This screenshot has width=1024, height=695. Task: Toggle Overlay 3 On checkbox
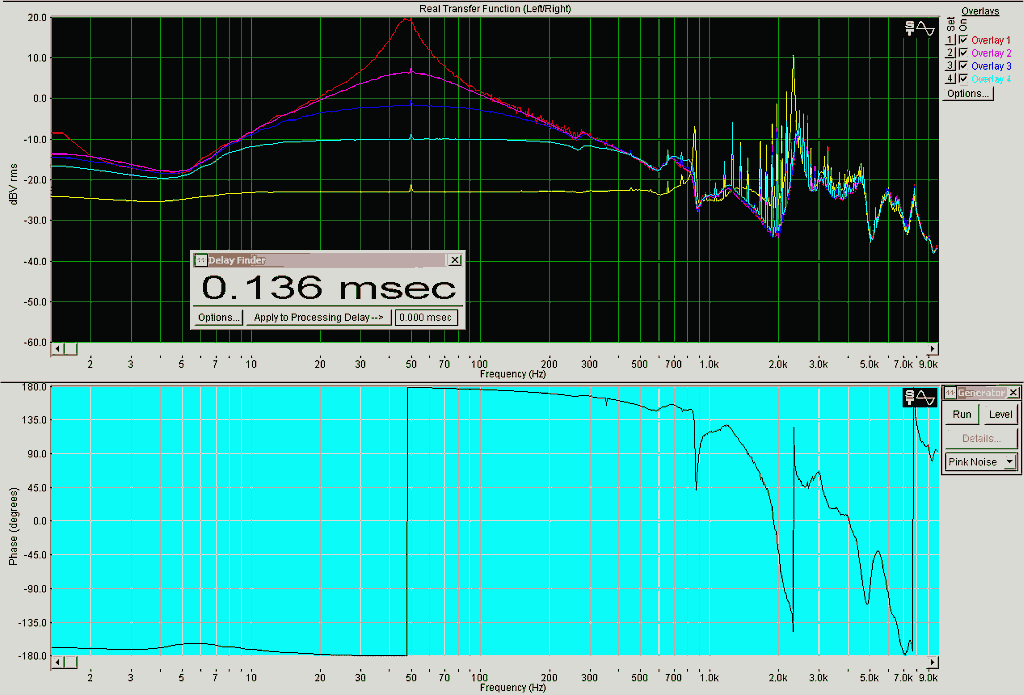[963, 66]
